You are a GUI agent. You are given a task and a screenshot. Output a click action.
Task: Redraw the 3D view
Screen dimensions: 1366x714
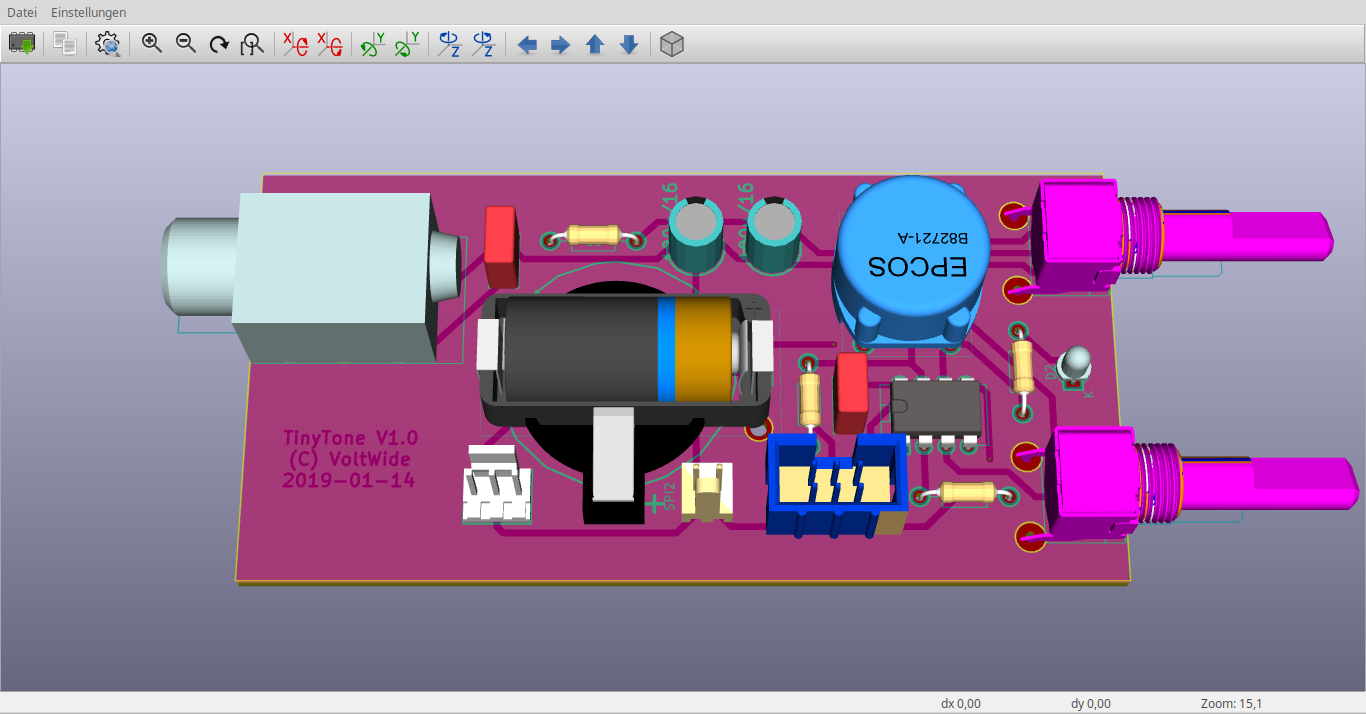219,44
